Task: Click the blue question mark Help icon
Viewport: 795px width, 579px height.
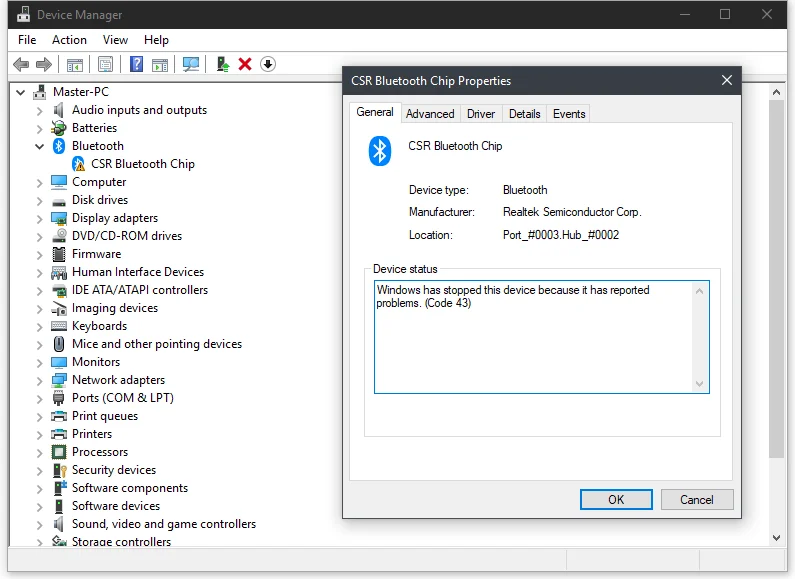Action: point(136,64)
